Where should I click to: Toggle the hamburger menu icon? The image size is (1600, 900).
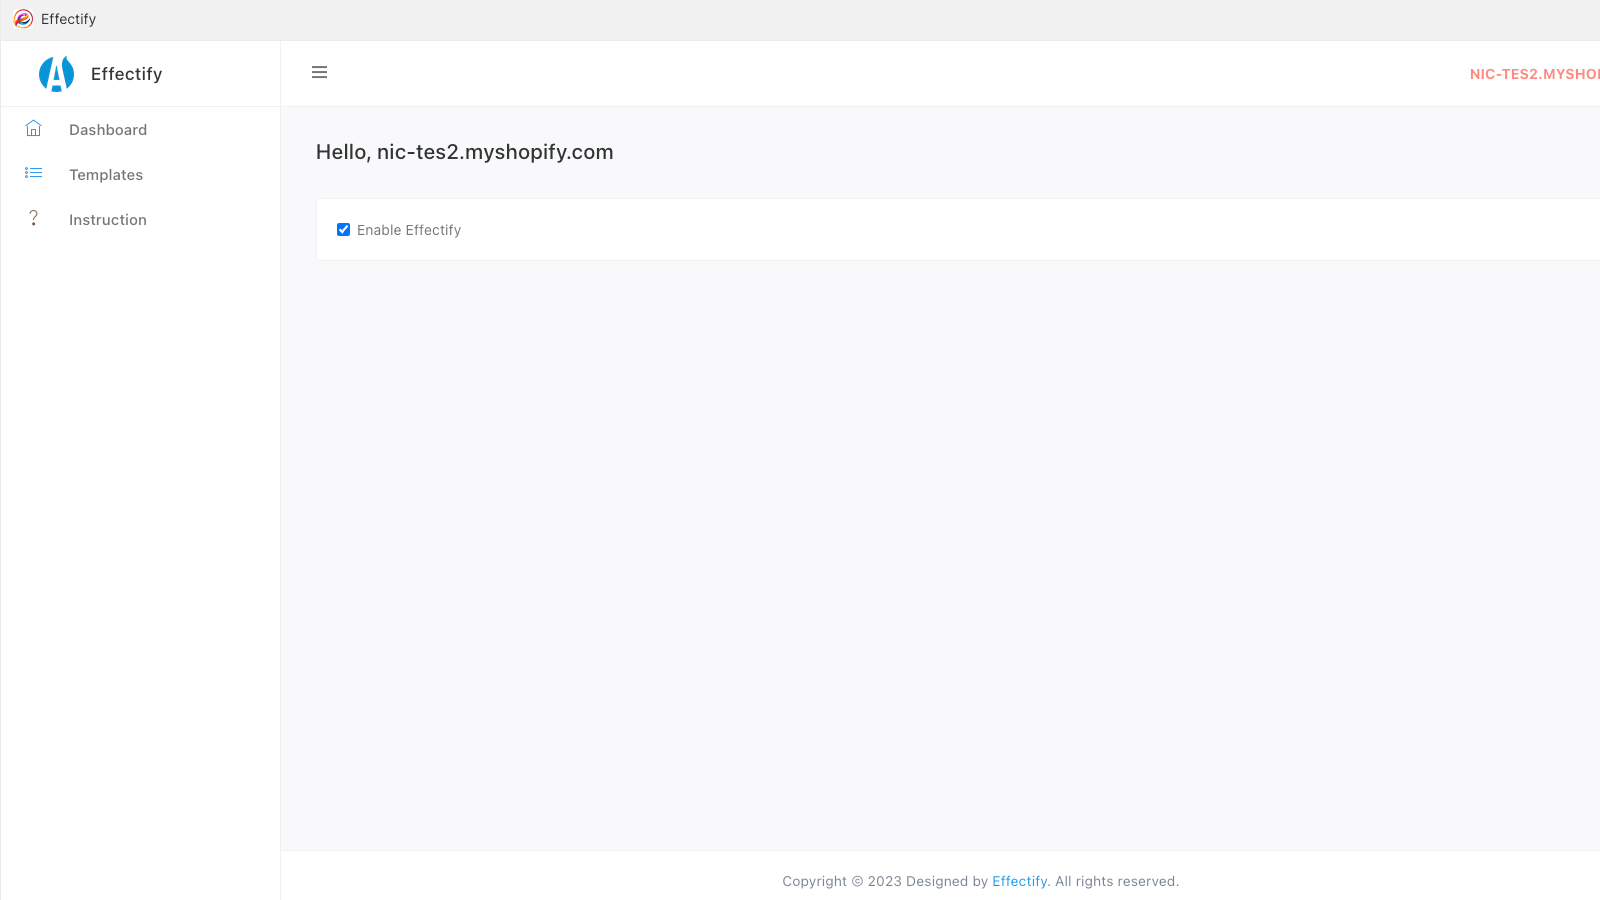click(x=320, y=72)
